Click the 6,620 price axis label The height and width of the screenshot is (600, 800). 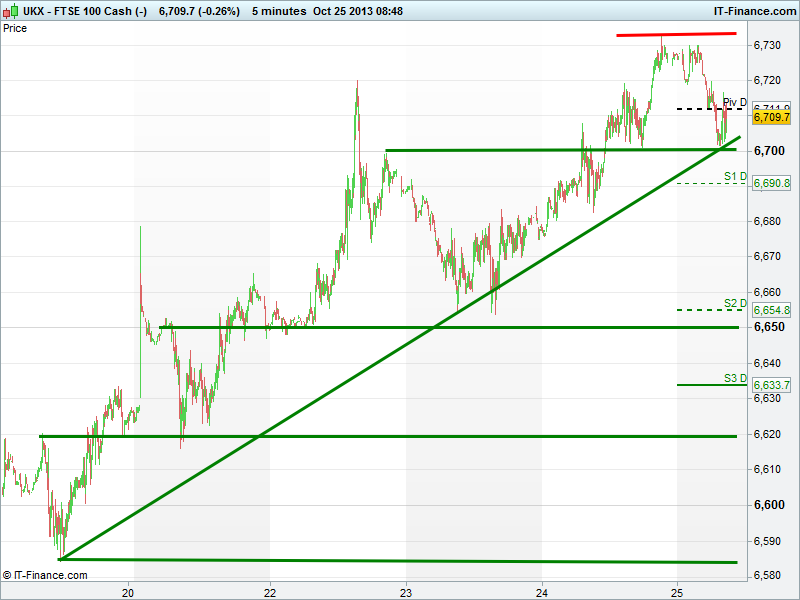pos(767,434)
